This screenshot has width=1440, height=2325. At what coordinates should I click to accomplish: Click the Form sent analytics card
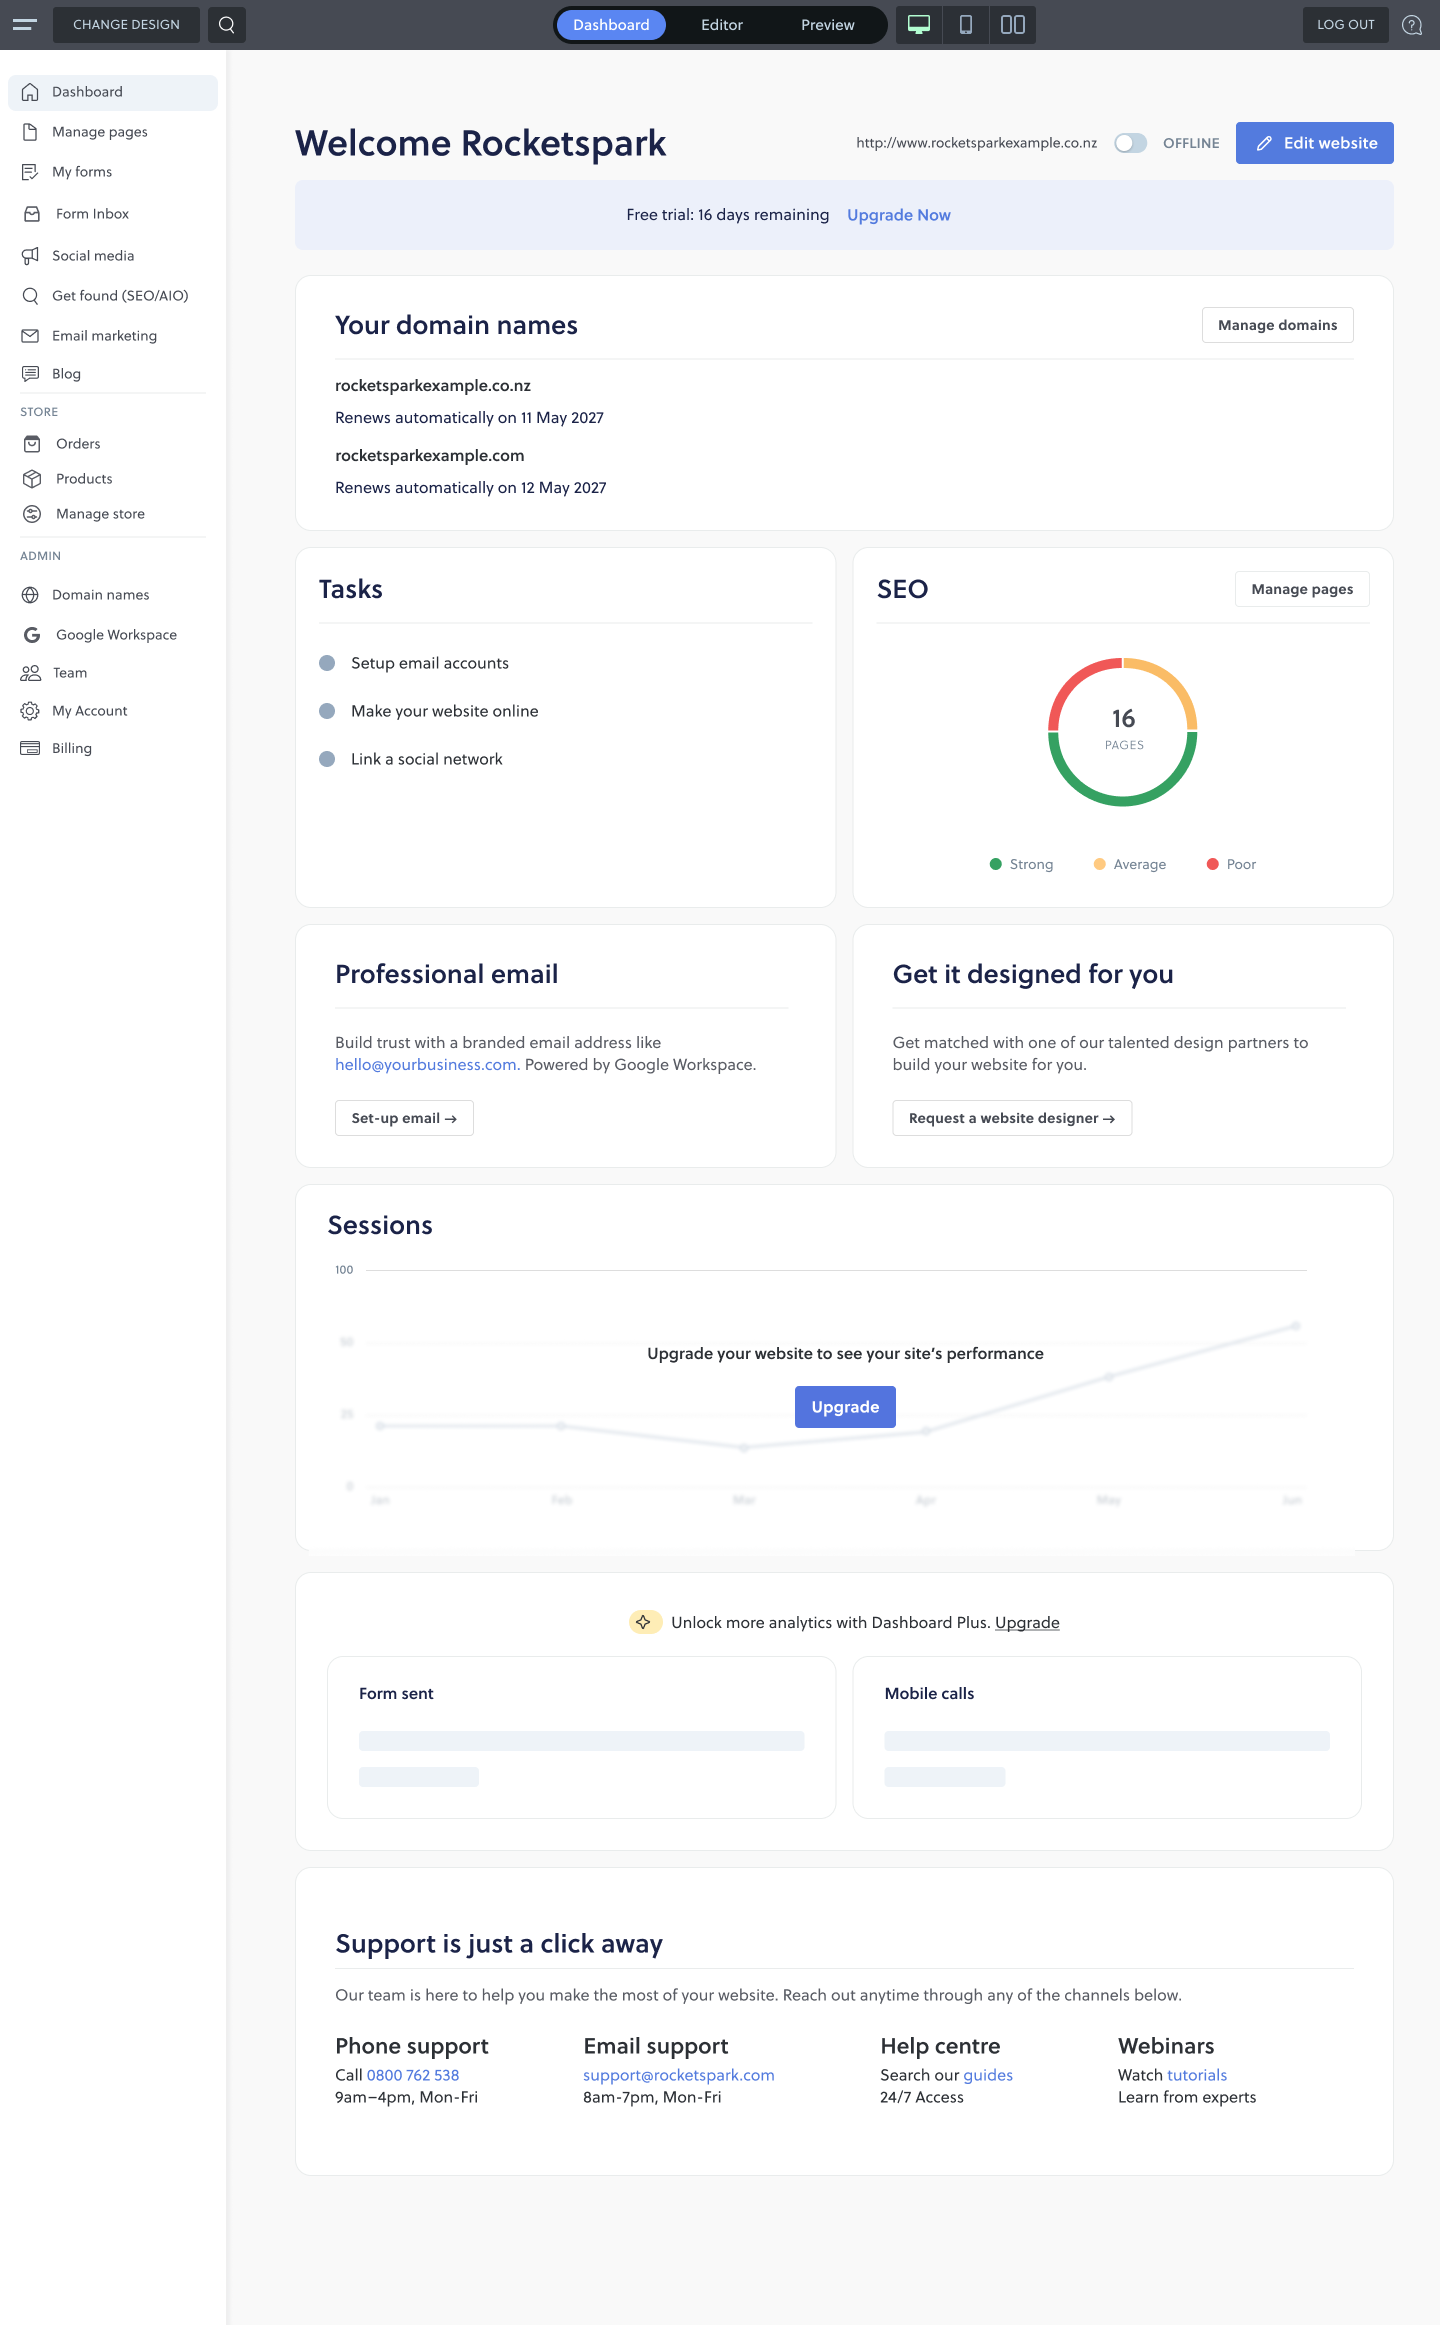coord(581,1737)
